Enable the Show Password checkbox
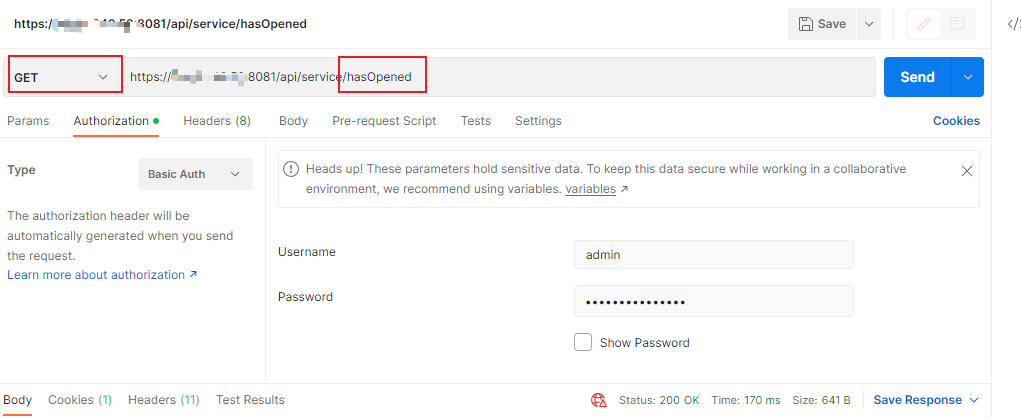 583,342
